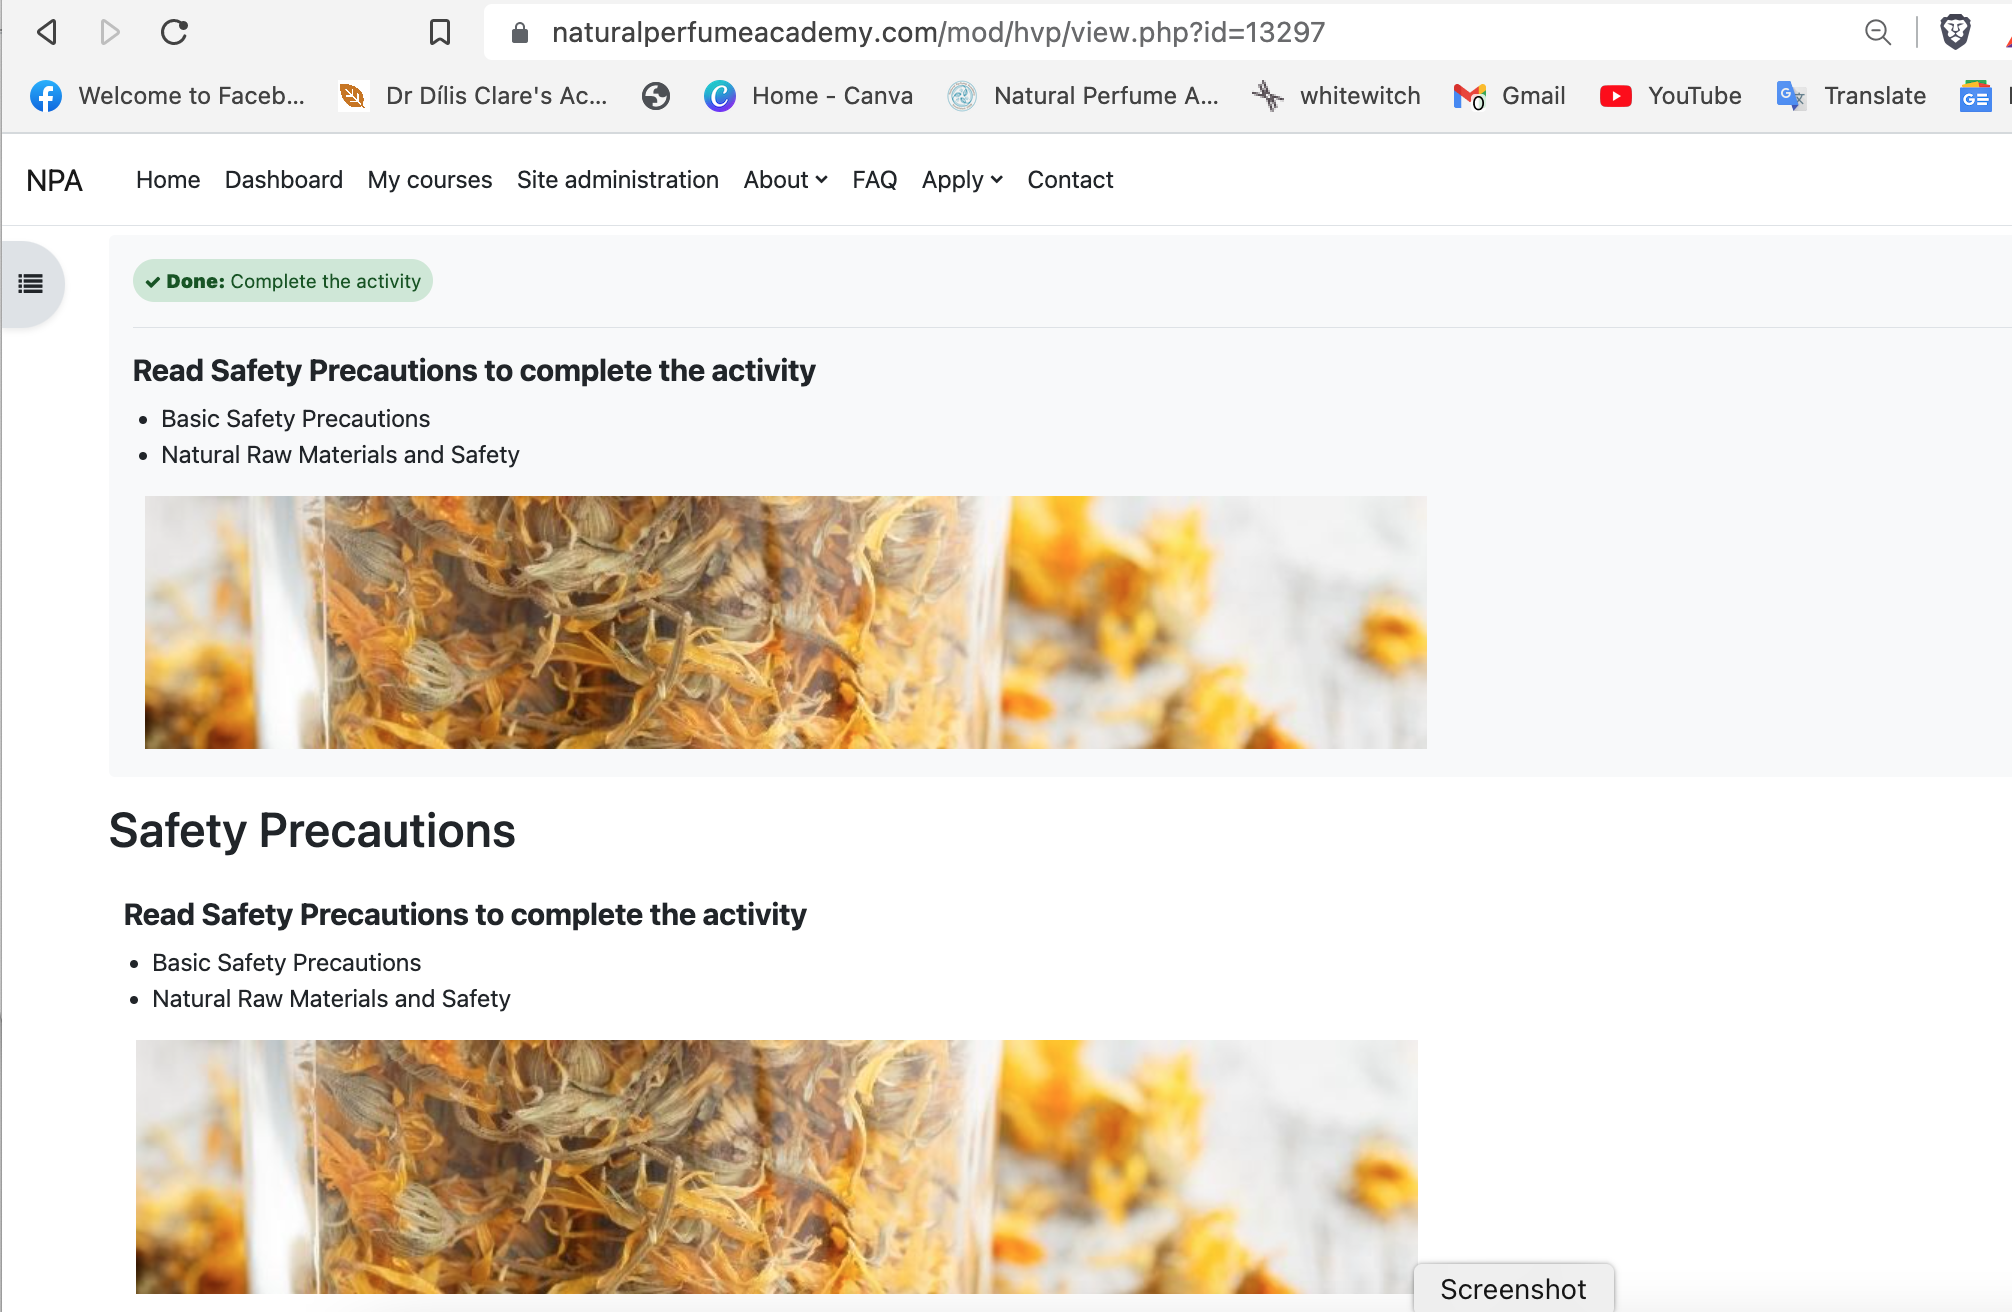2012x1312 pixels.
Task: Open the My courses menu item
Action: [430, 180]
